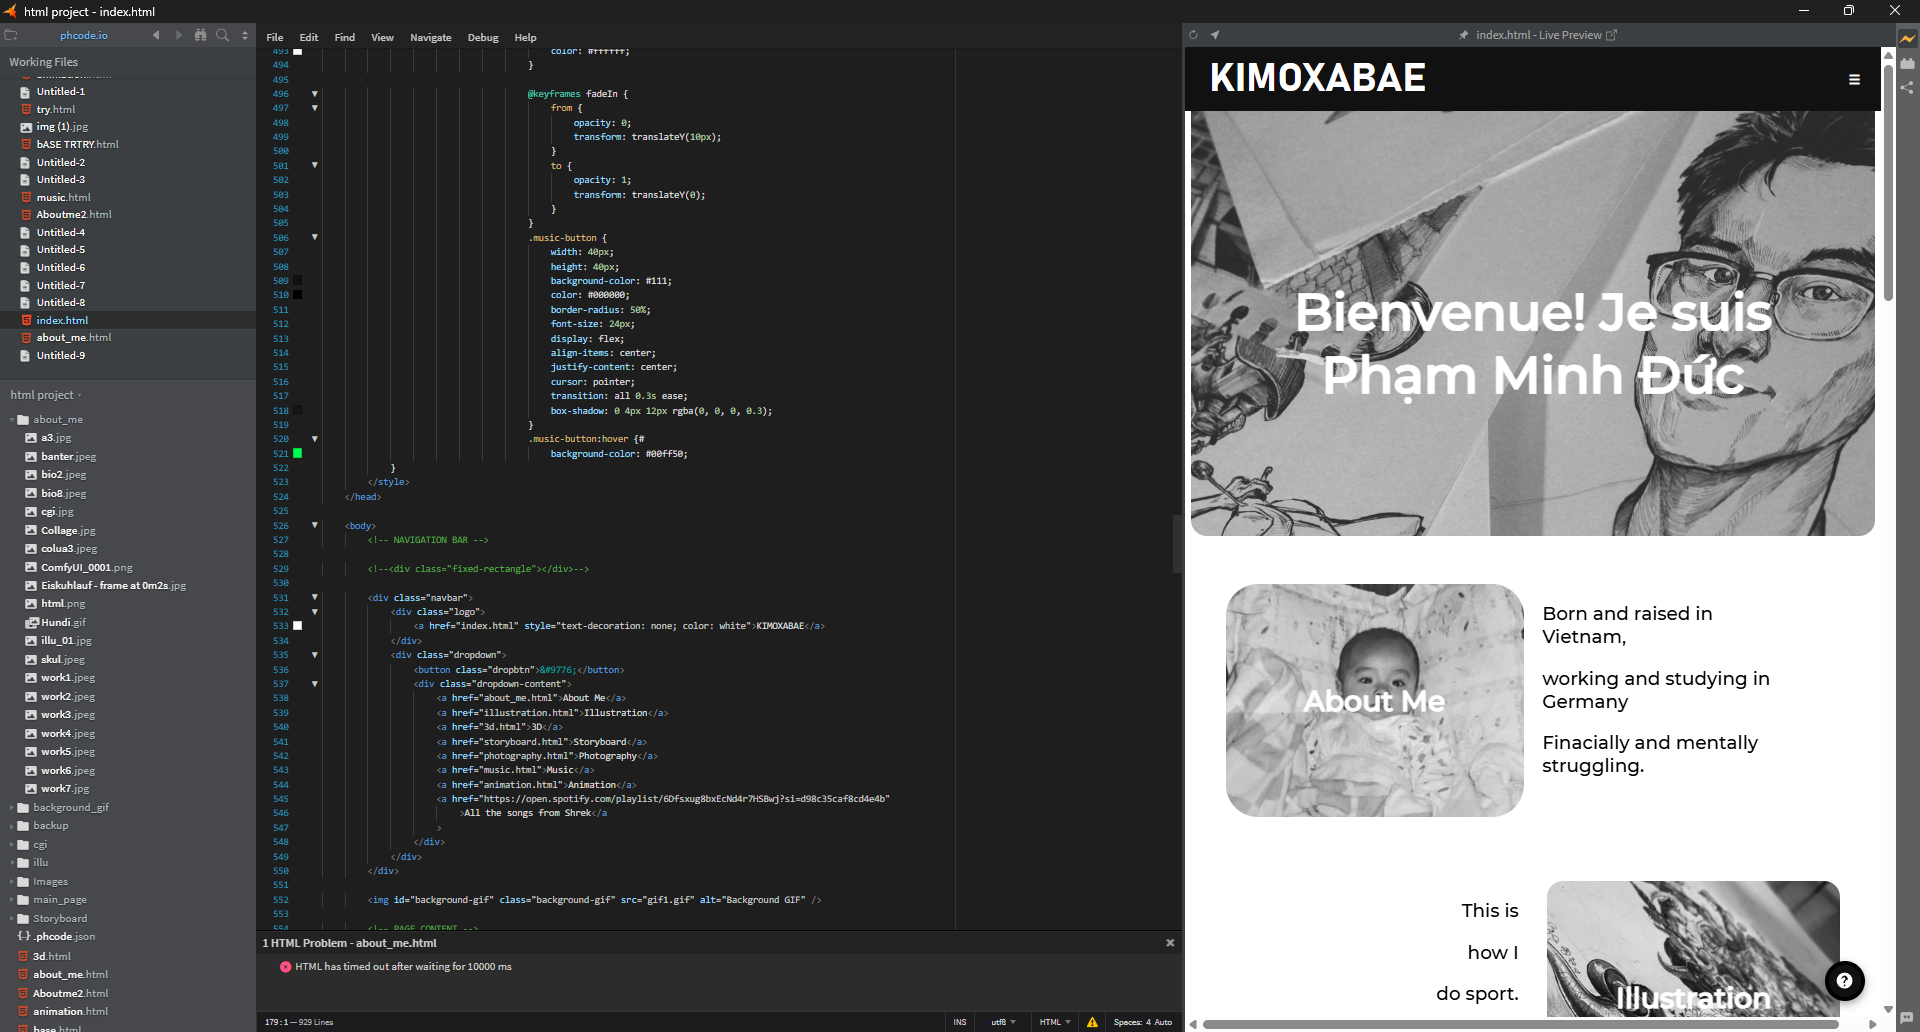Viewport: 1920px width, 1032px height.
Task: Click the phcode.io link
Action: point(84,35)
